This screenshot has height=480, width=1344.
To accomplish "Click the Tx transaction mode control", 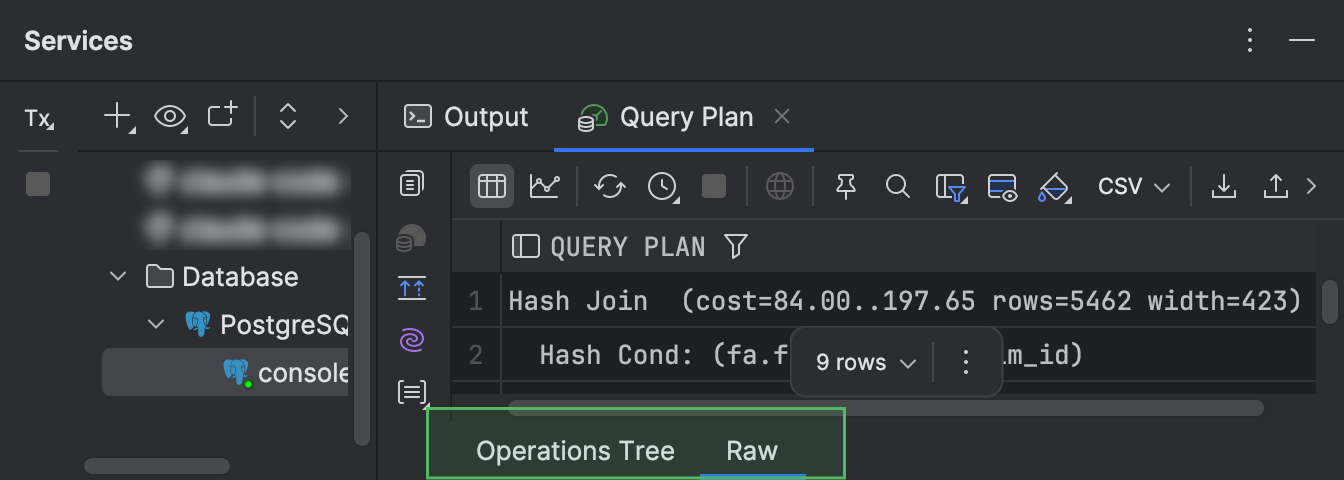I will coord(39,118).
